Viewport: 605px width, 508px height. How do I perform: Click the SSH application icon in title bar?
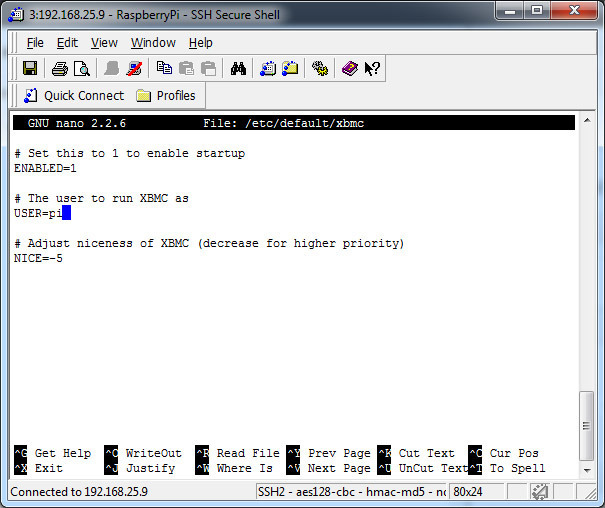pos(16,15)
